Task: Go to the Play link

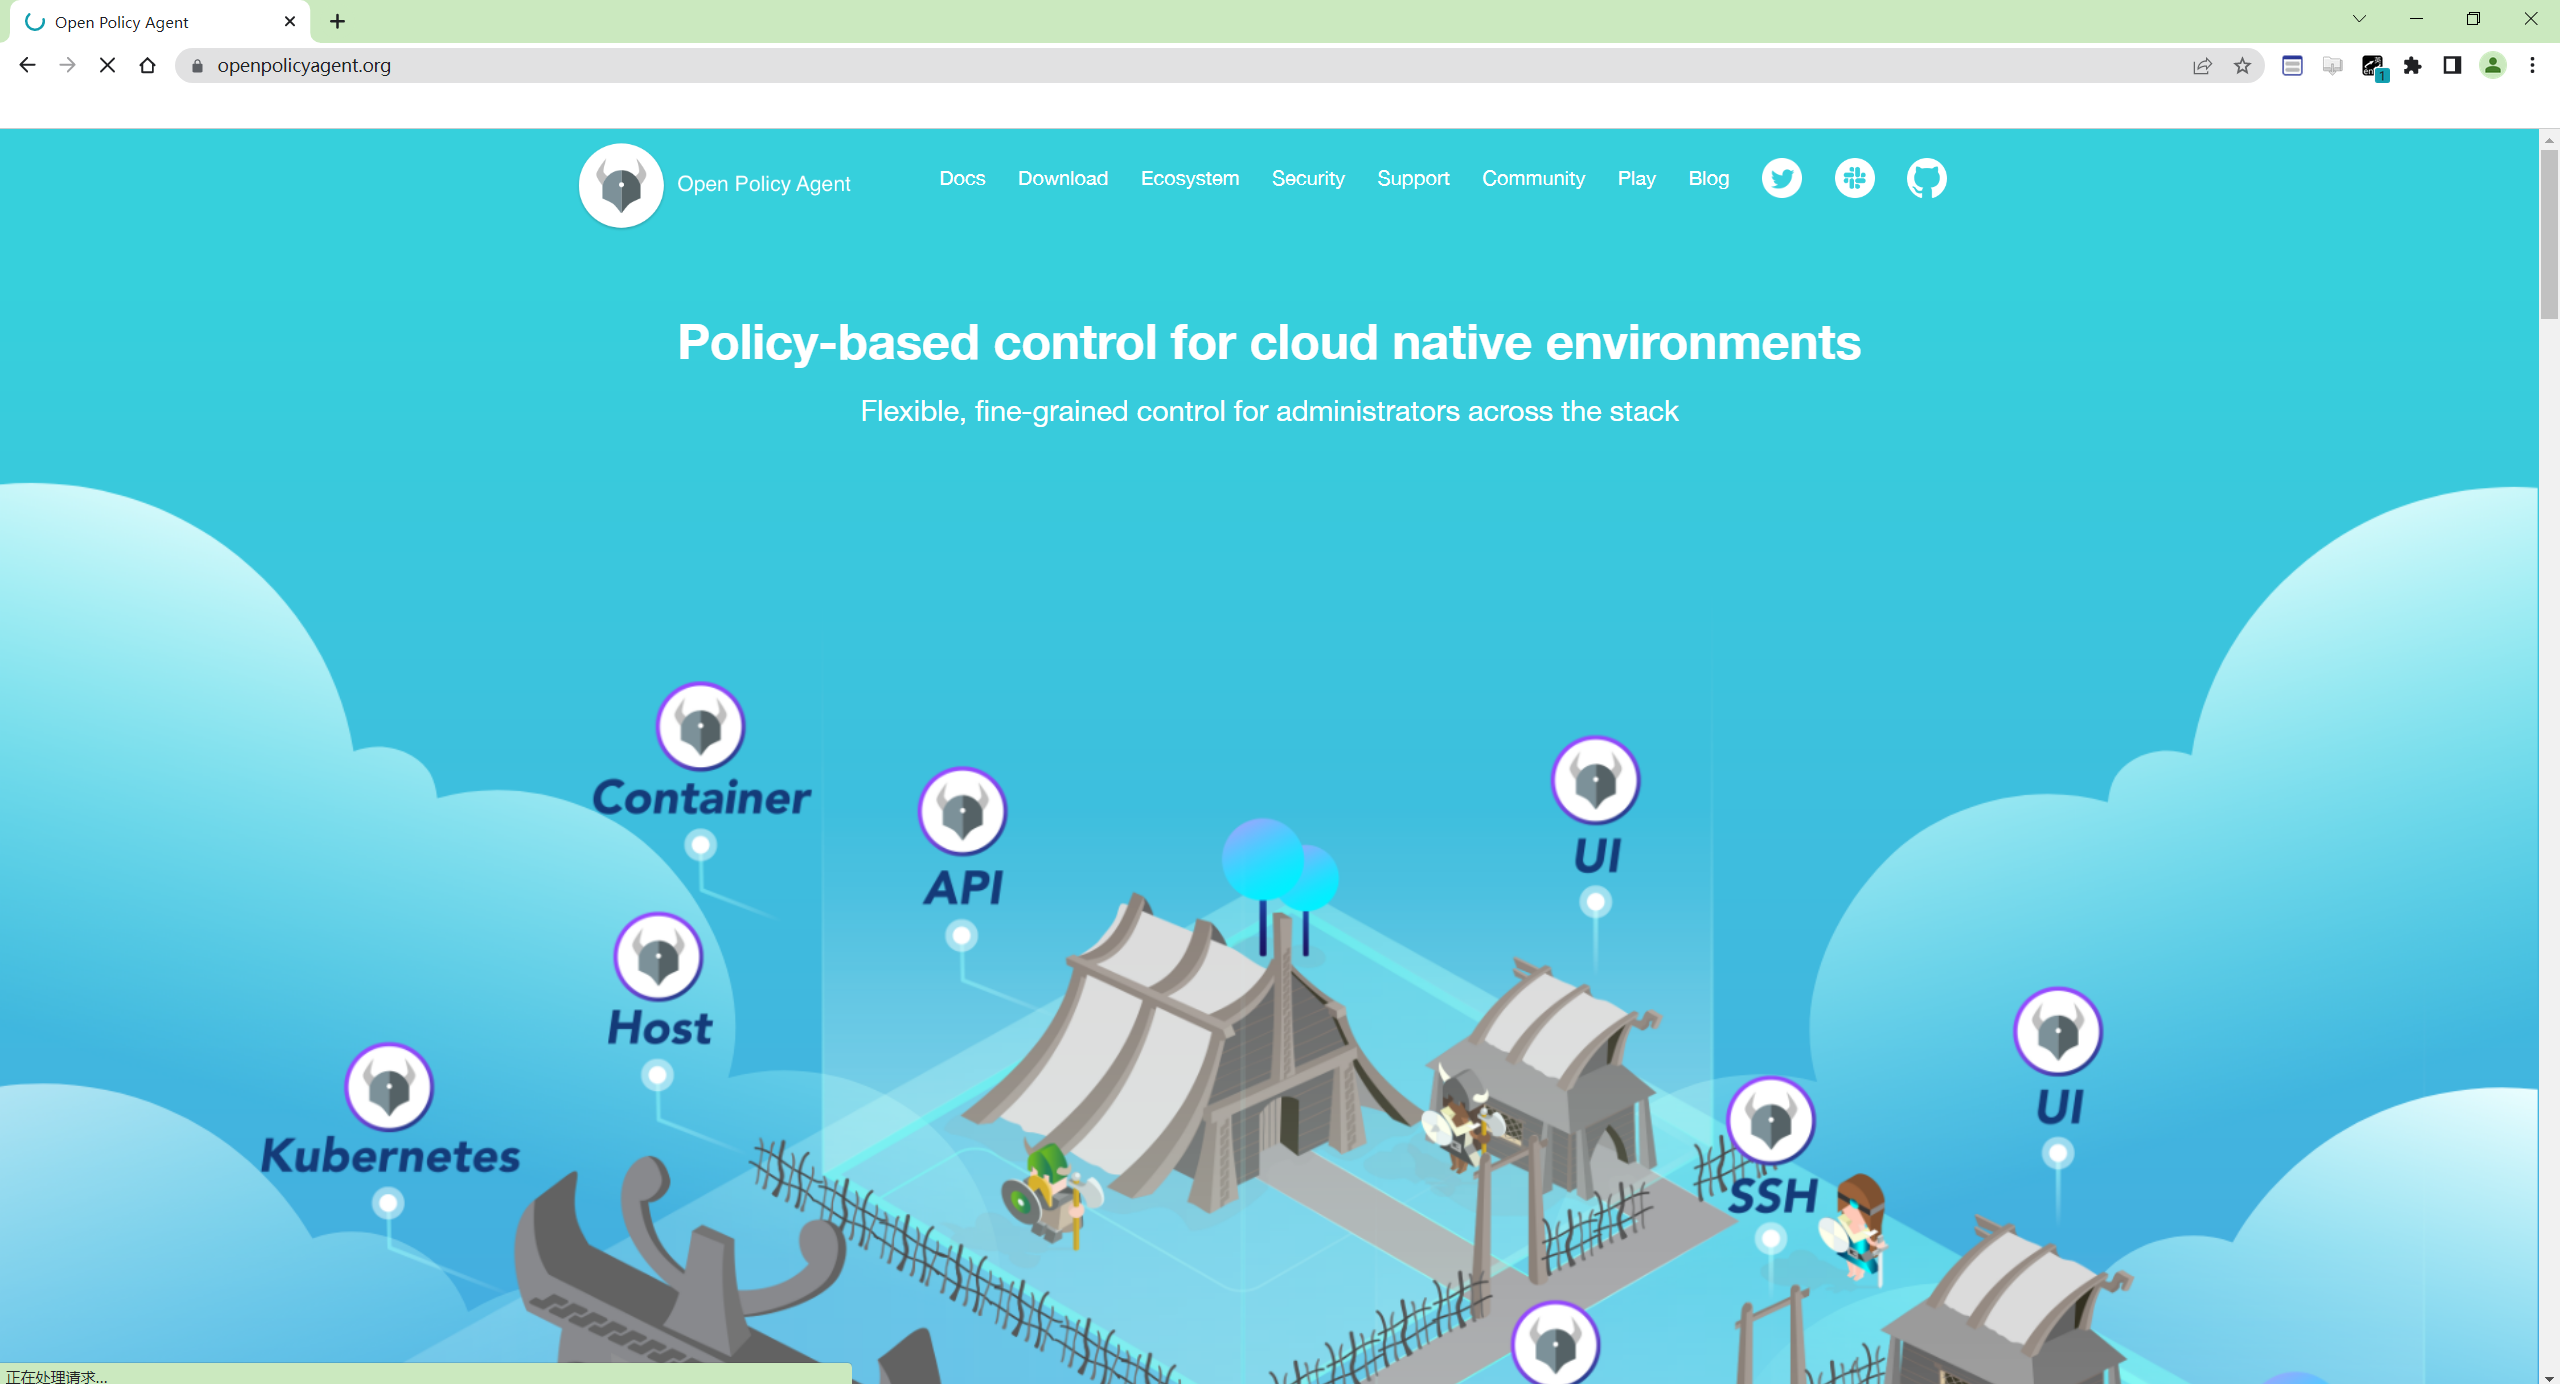Action: (1636, 178)
